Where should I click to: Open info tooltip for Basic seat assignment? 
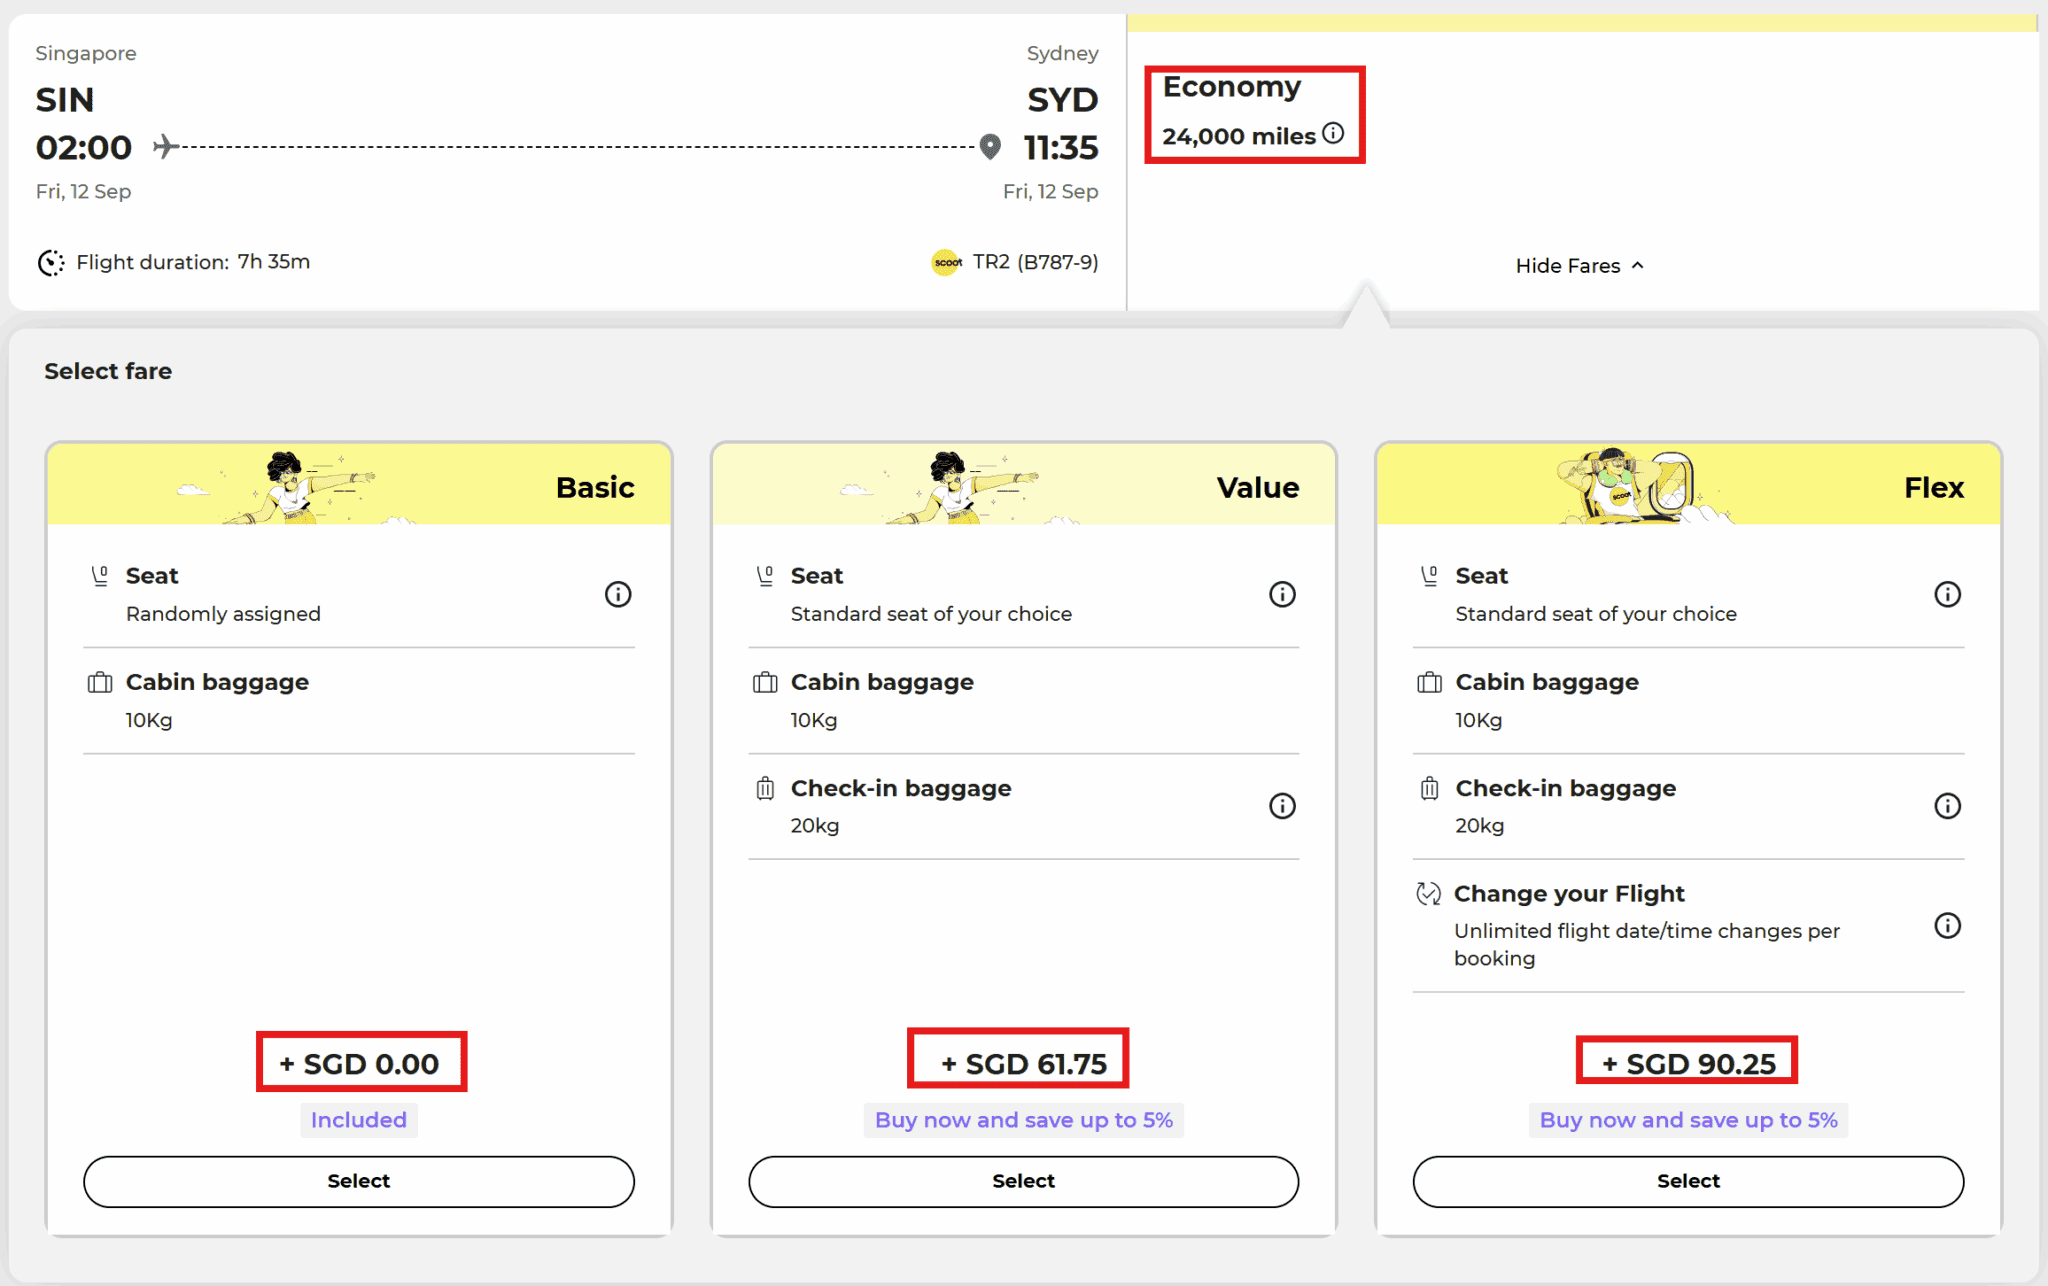pyautogui.click(x=617, y=594)
